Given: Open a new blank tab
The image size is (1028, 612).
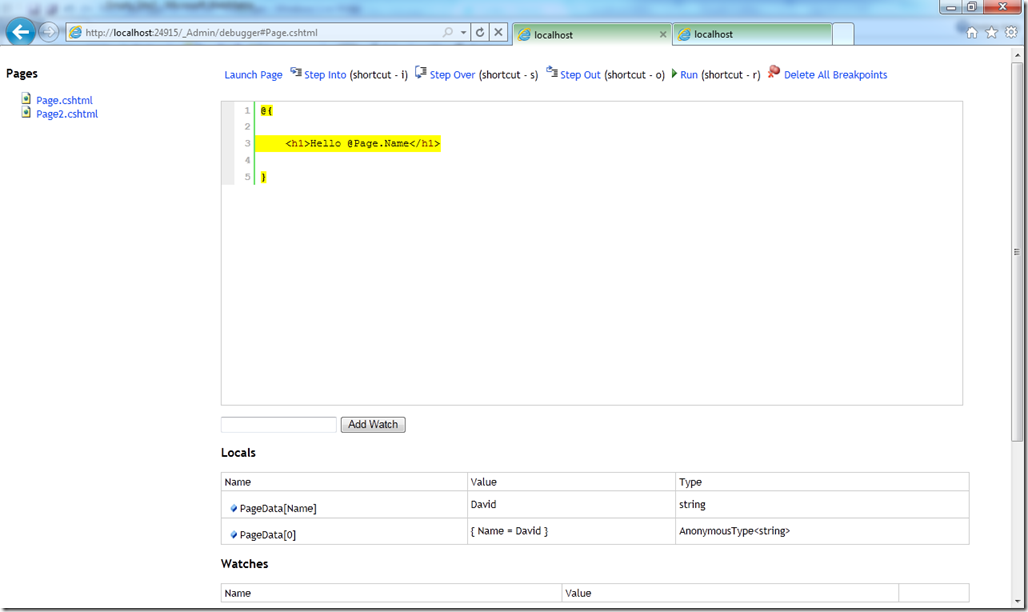Looking at the screenshot, I should pyautogui.click(x=843, y=34).
